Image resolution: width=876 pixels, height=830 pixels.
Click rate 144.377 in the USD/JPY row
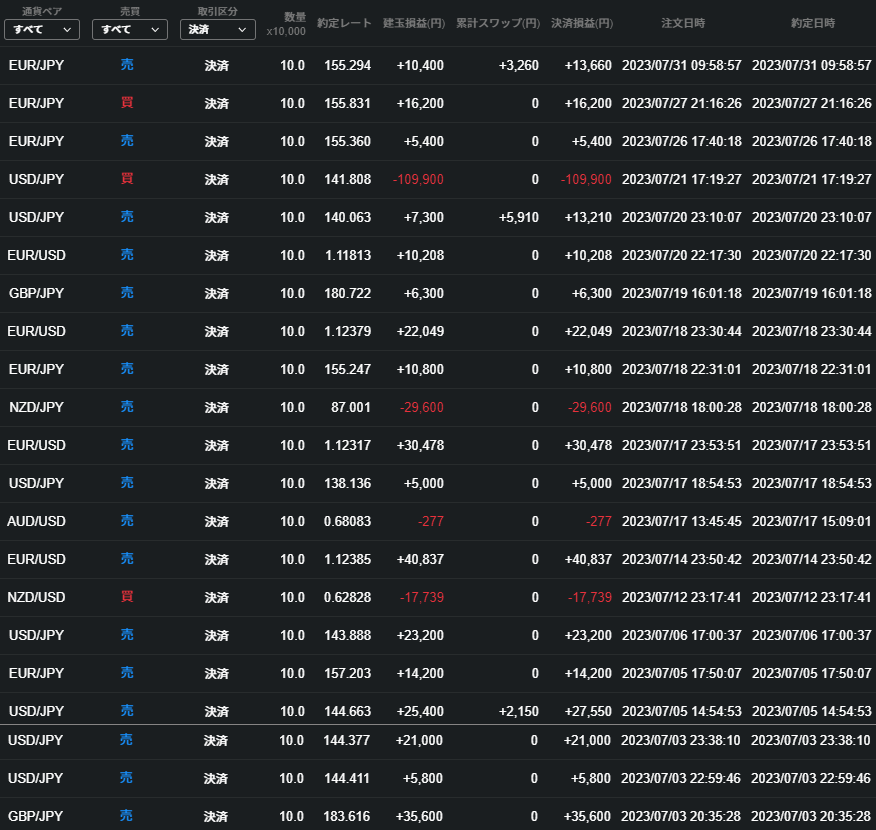pyautogui.click(x=346, y=740)
